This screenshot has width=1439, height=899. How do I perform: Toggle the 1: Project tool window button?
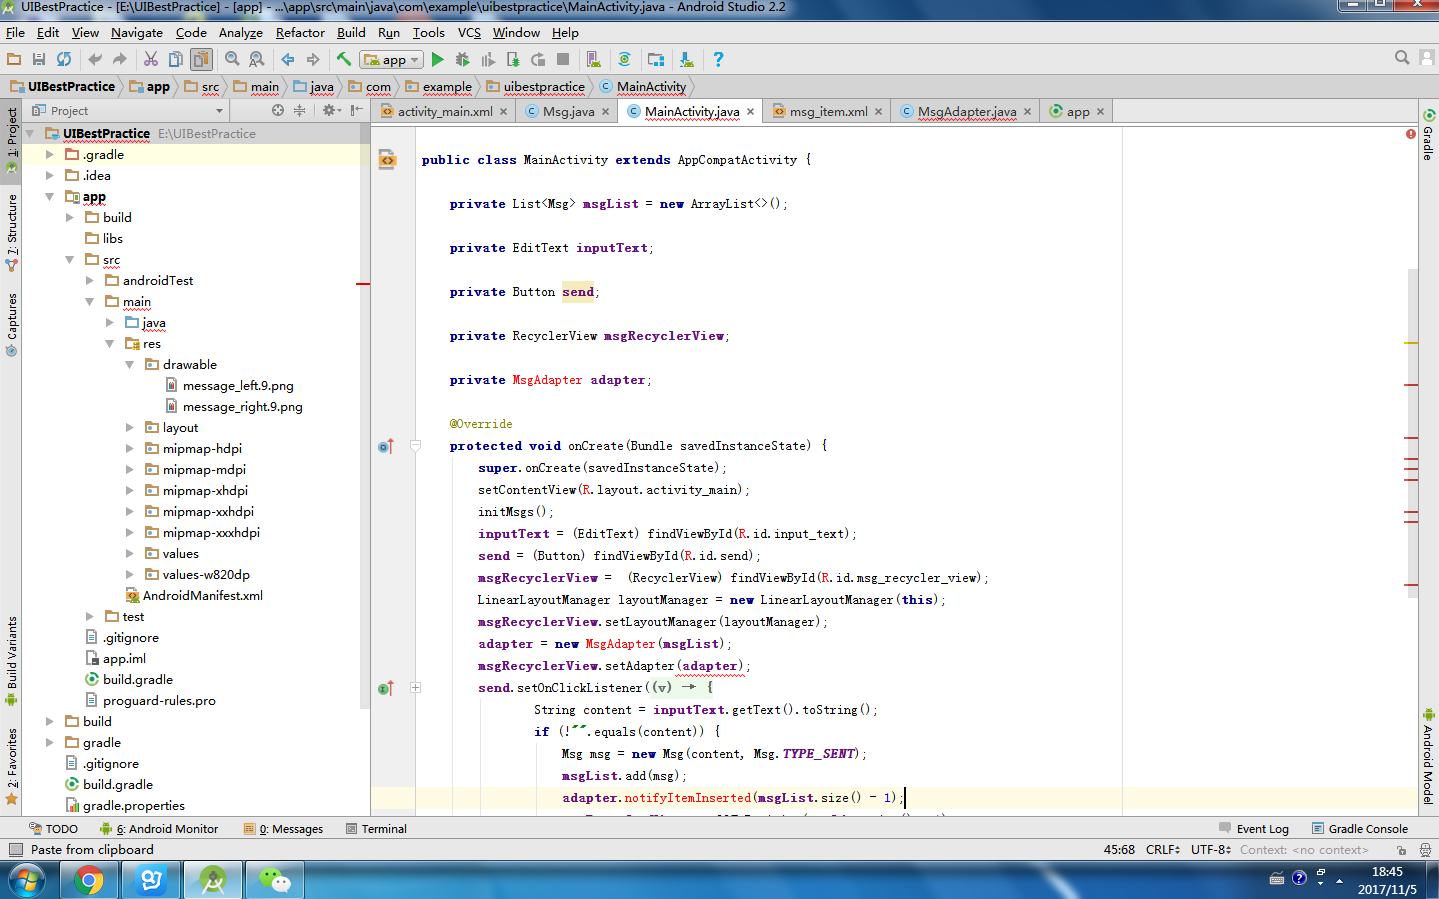point(12,140)
